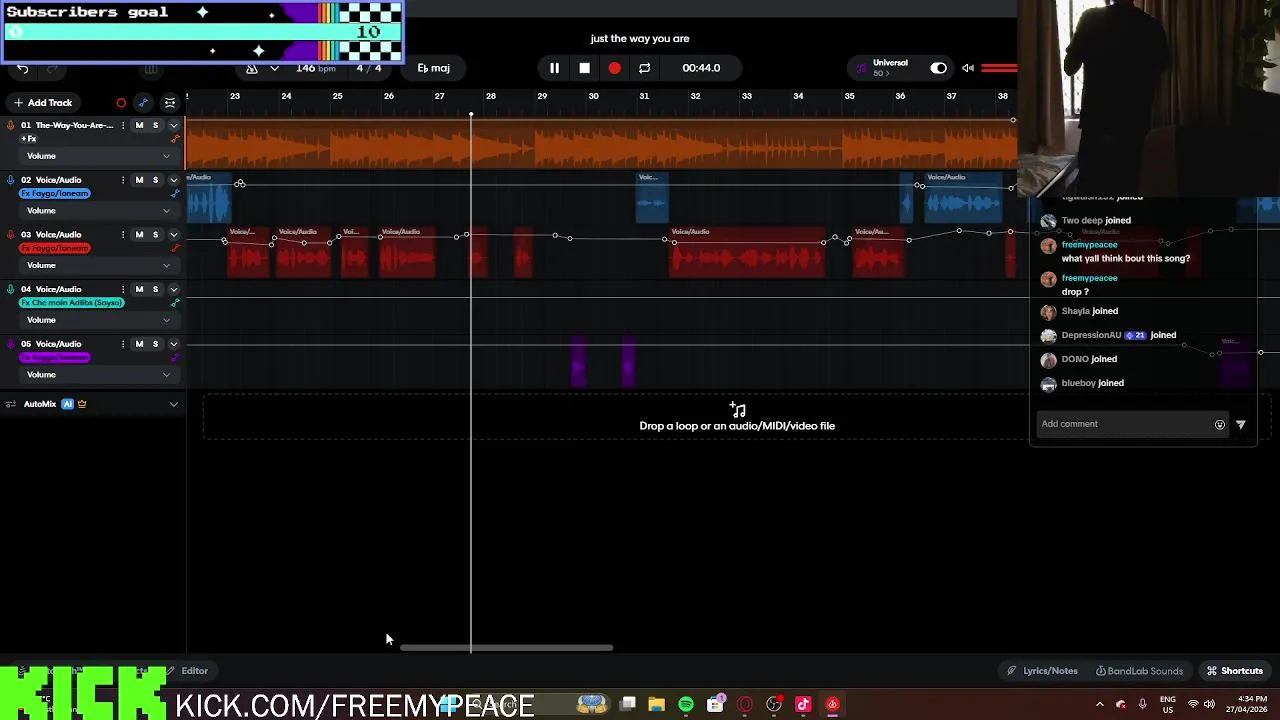1280x720 pixels.
Task: Change the 146 bpm tempo value
Action: point(316,68)
